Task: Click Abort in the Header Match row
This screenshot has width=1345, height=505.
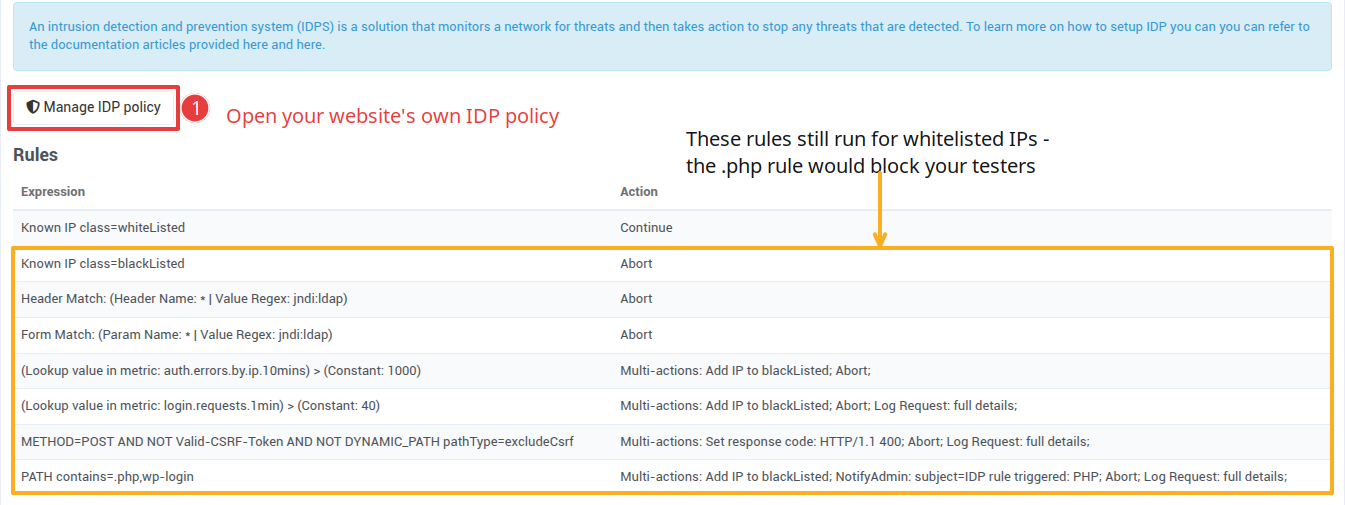Action: tap(636, 298)
